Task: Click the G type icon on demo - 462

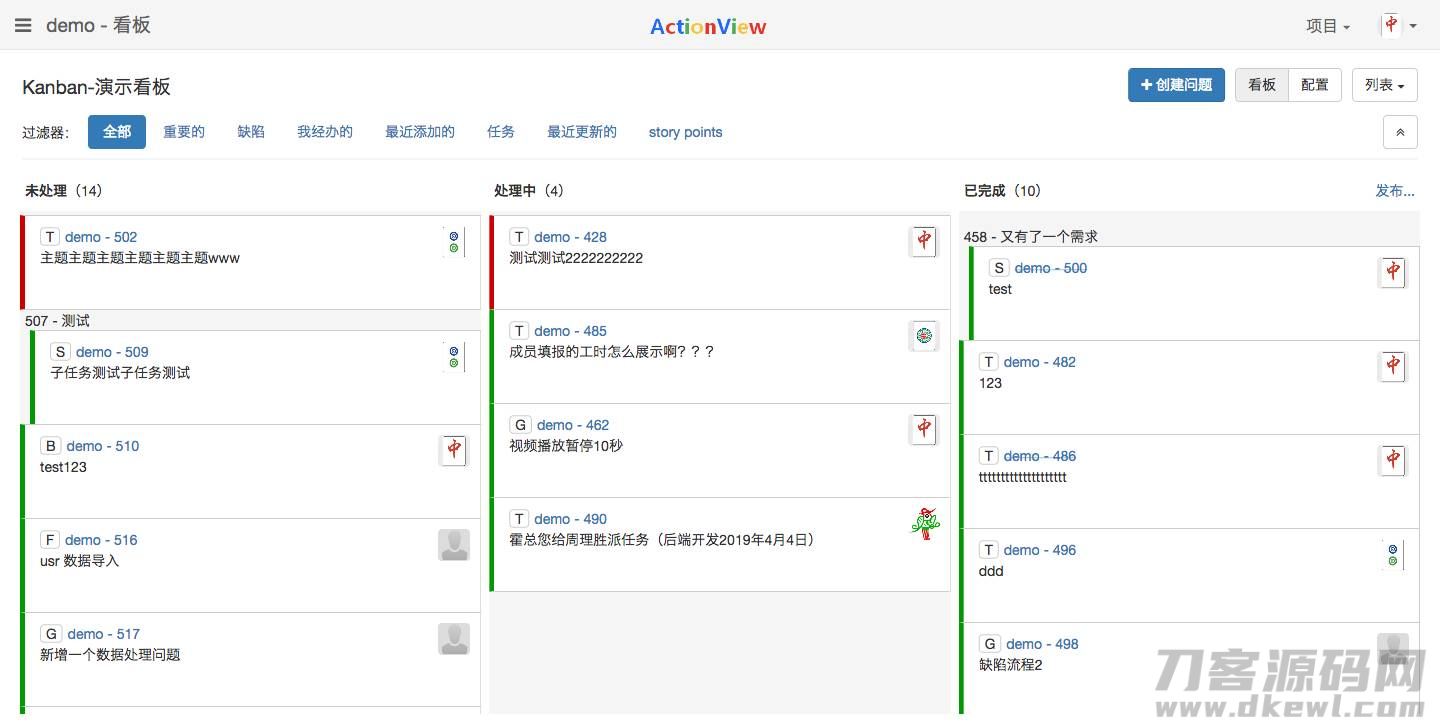Action: tap(520, 425)
